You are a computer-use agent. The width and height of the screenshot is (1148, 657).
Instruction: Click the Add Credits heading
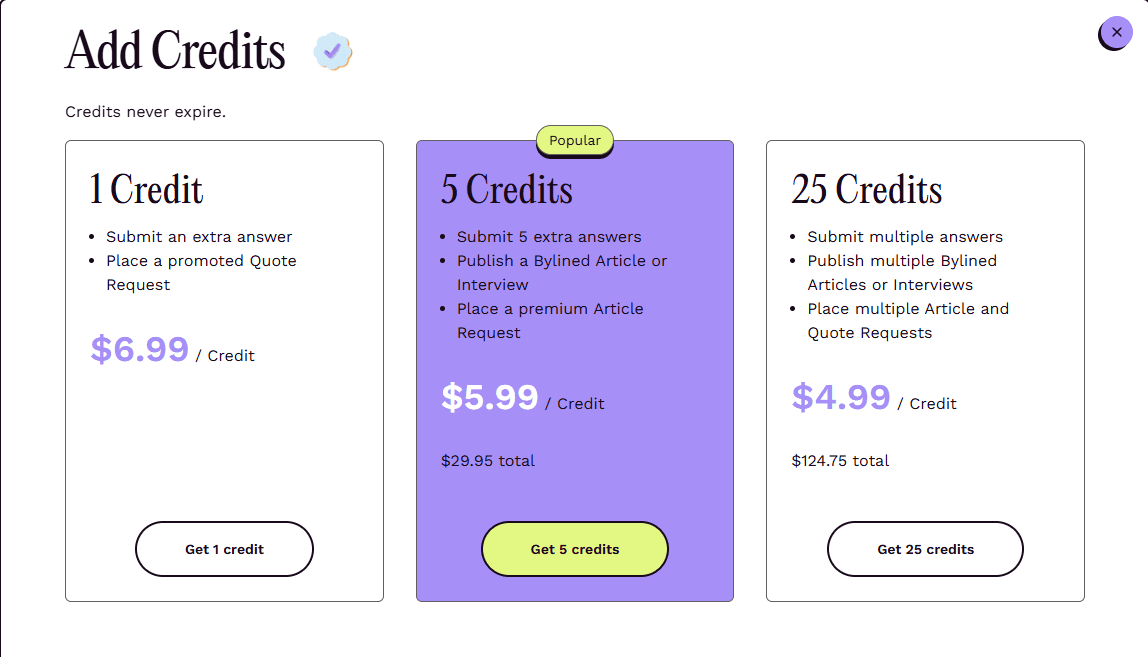(x=173, y=50)
